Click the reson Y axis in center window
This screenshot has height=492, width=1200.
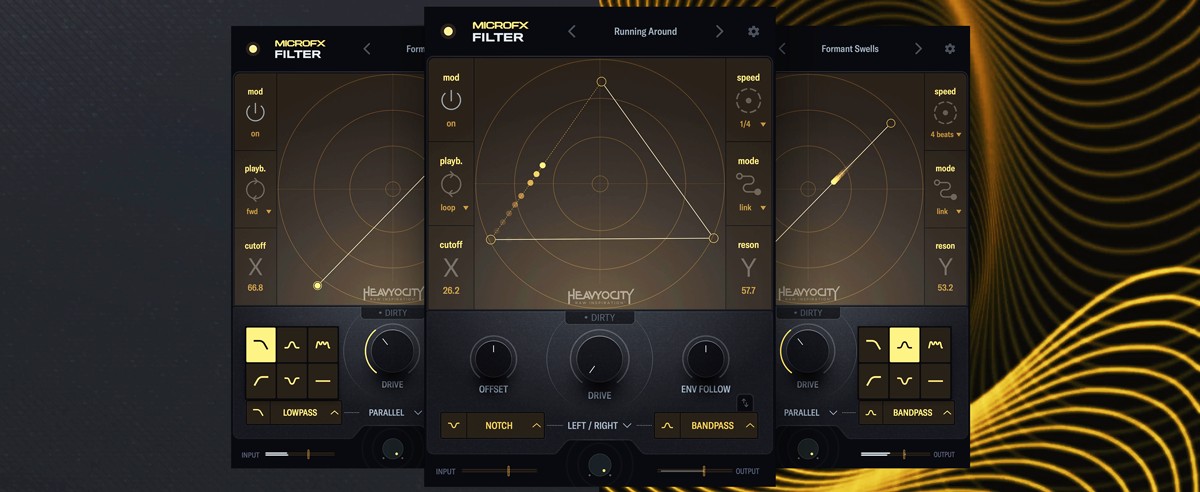(x=748, y=268)
